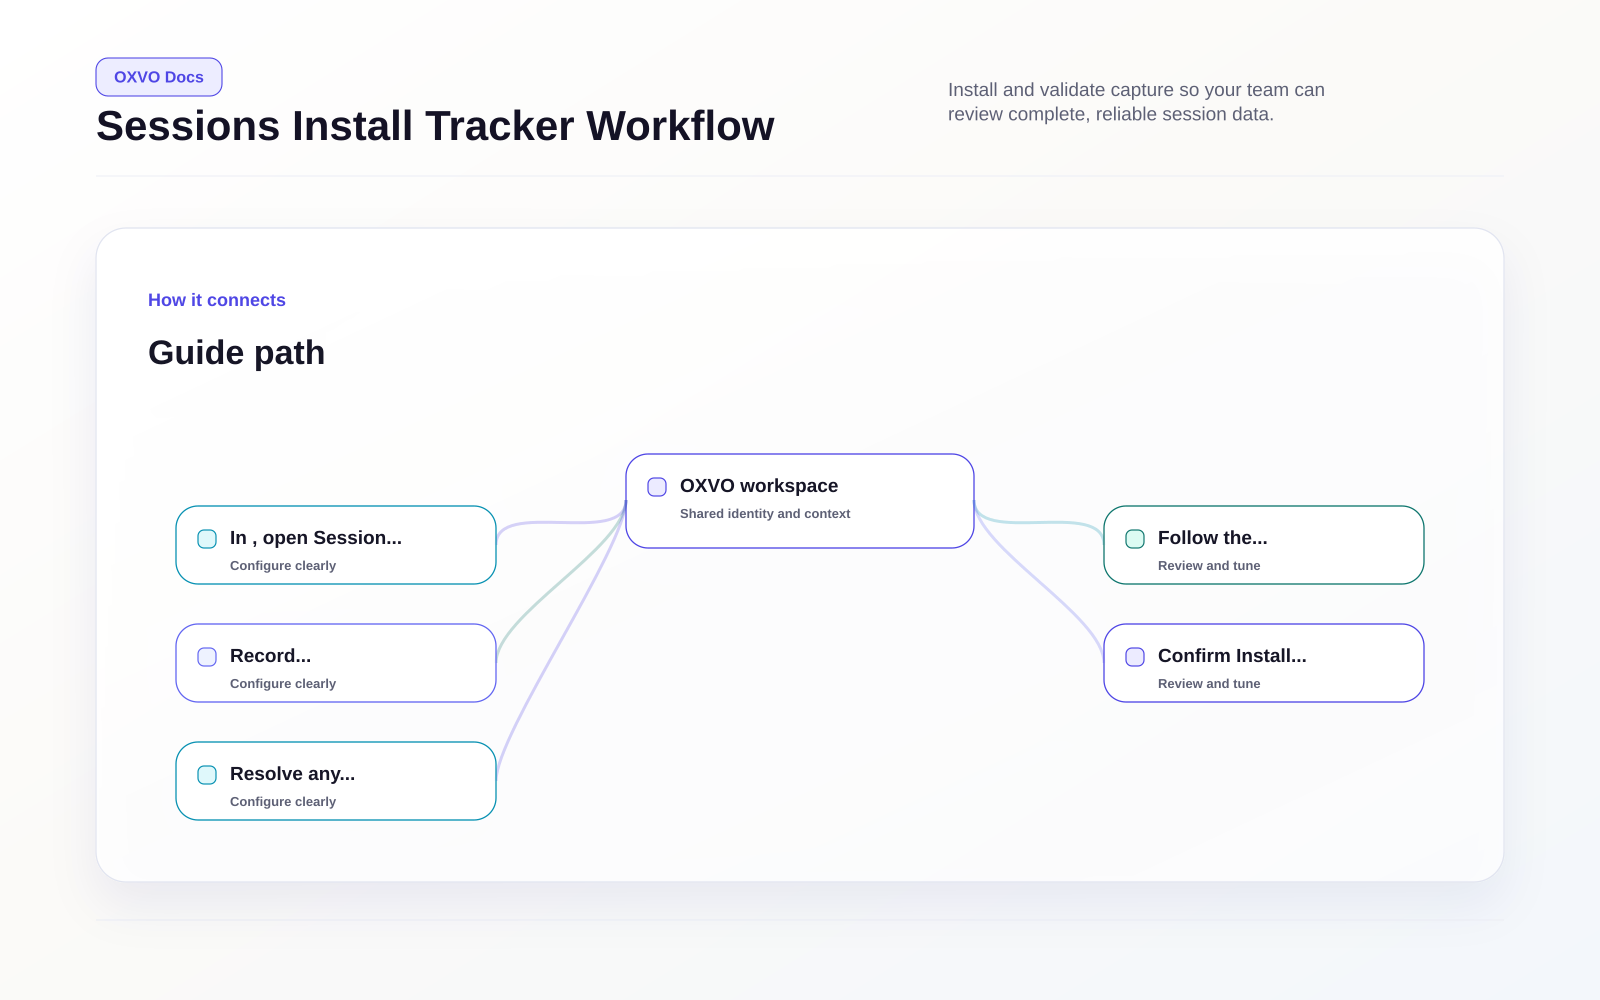Click the purple icon in Confirm Install... node
The width and height of the screenshot is (1600, 1000).
pyautogui.click(x=1135, y=657)
